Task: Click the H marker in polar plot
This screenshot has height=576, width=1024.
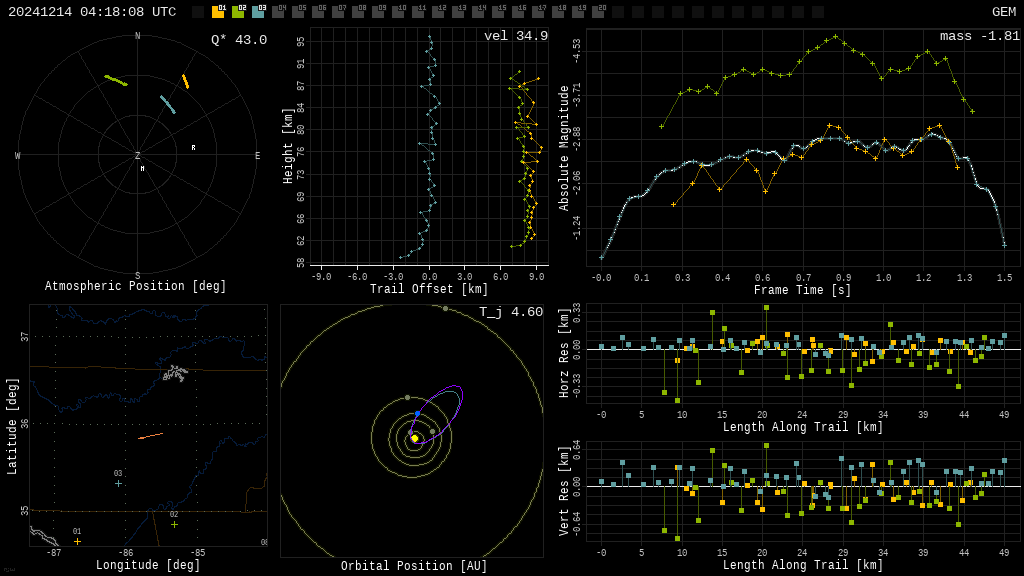Action: click(x=142, y=169)
